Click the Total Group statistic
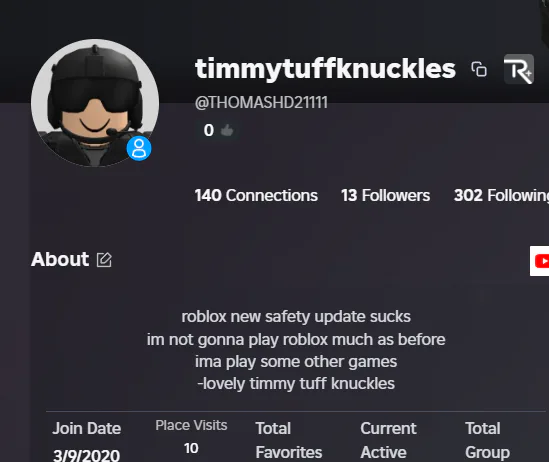 (487, 440)
